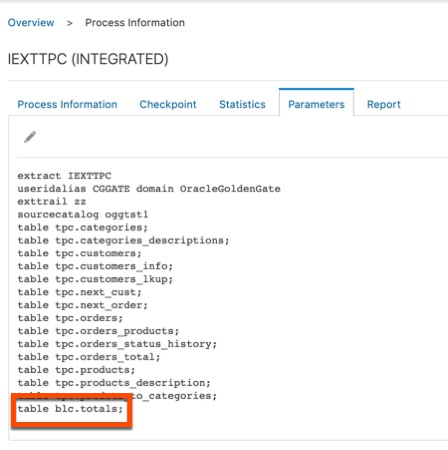Click the 'sourcecatalog oggtst1' line
448x450 pixels.
pos(83,214)
